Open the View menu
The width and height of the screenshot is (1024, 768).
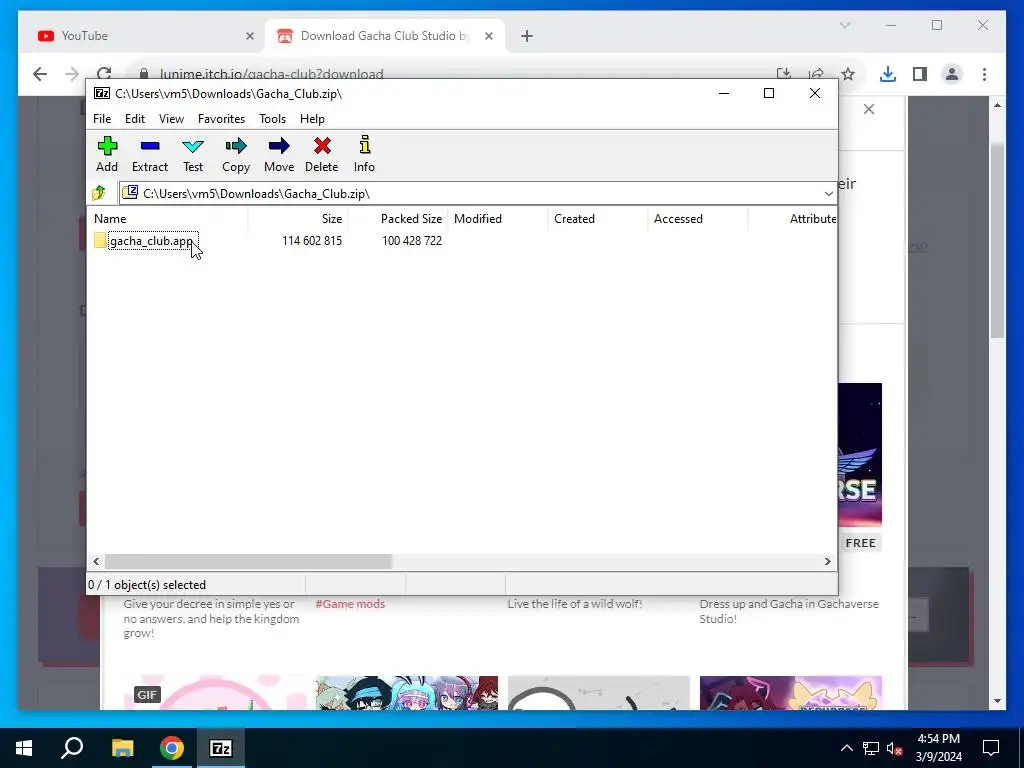click(x=171, y=119)
